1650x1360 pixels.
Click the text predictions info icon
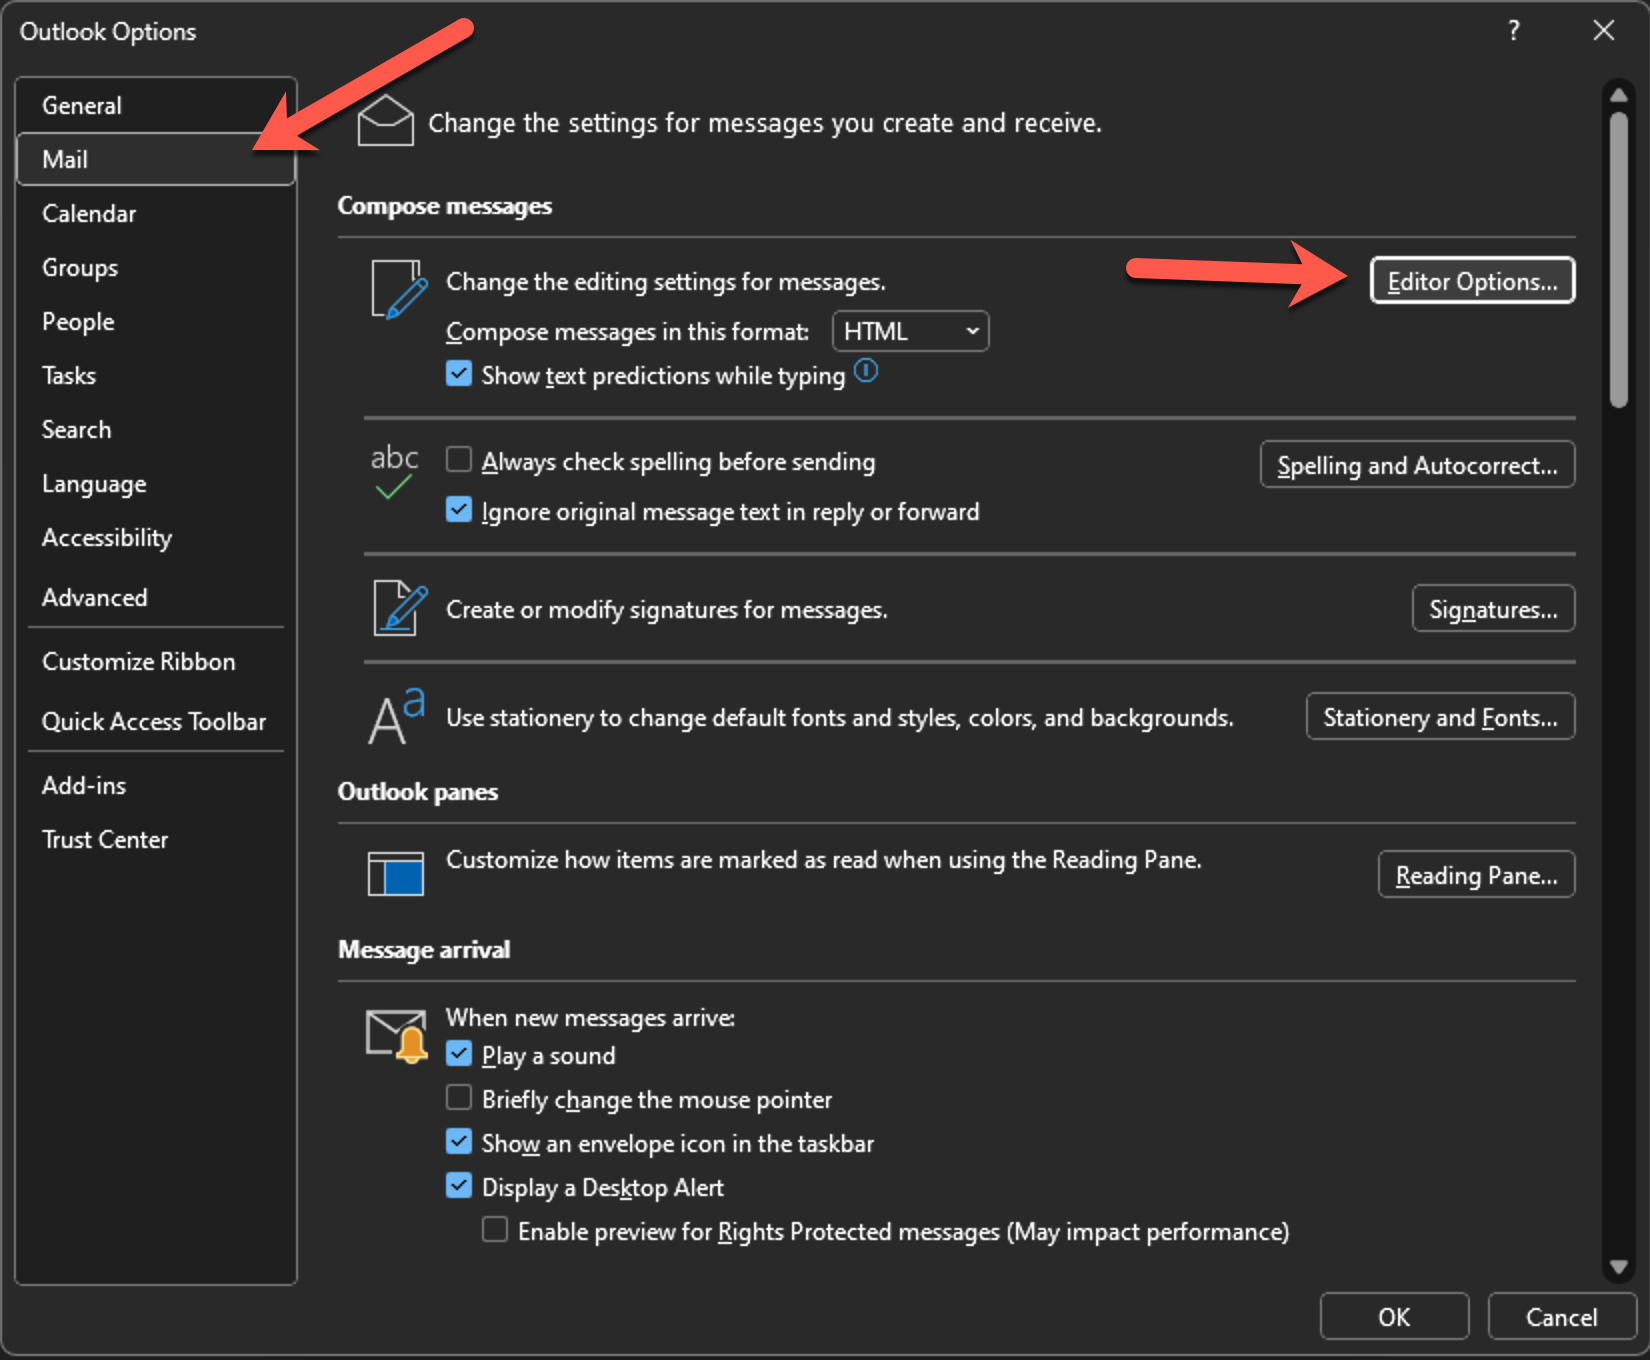[866, 371]
